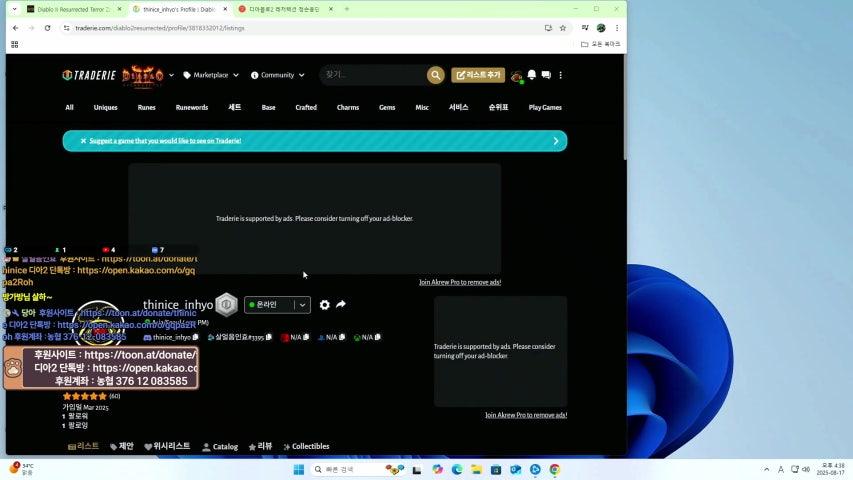Click the 리스트 추가 add listing button
853x480 pixels.
tap(478, 75)
